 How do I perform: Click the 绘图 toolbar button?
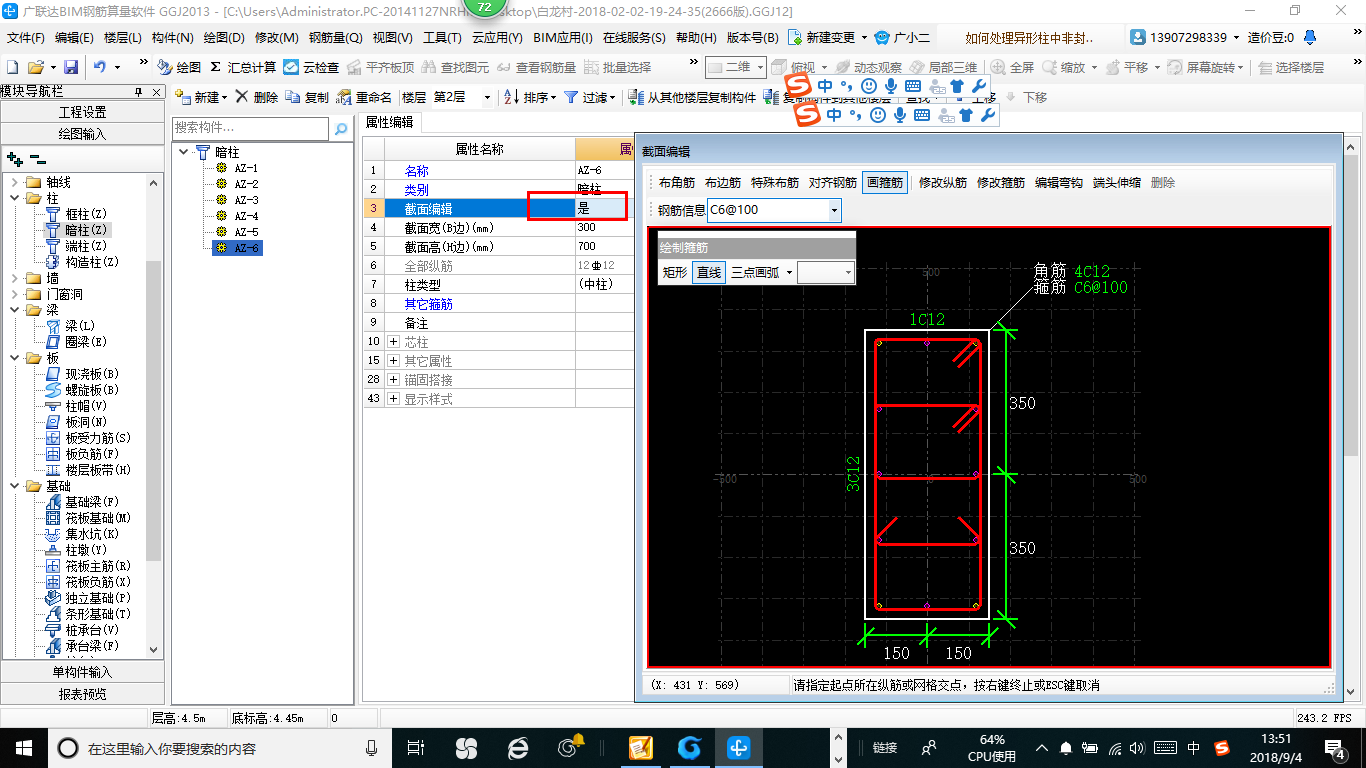pyautogui.click(x=180, y=67)
